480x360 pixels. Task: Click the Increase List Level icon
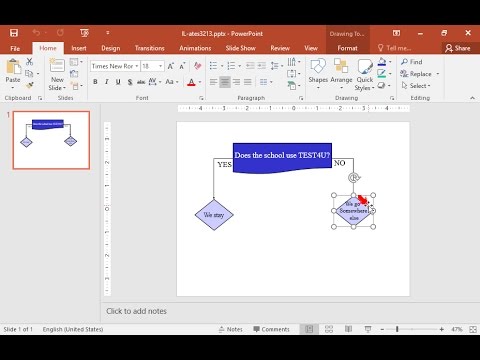pos(262,66)
